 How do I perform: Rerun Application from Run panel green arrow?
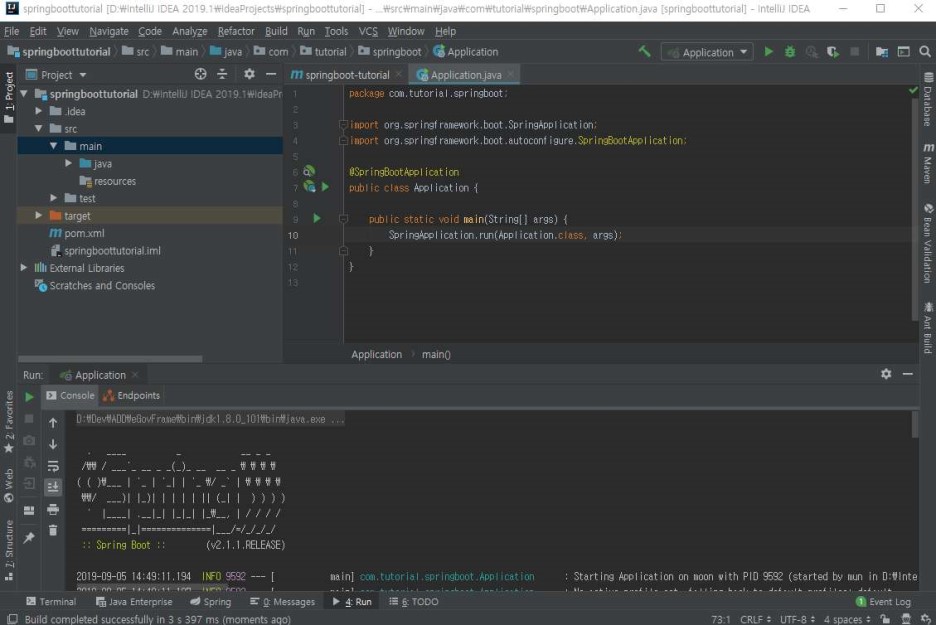29,396
